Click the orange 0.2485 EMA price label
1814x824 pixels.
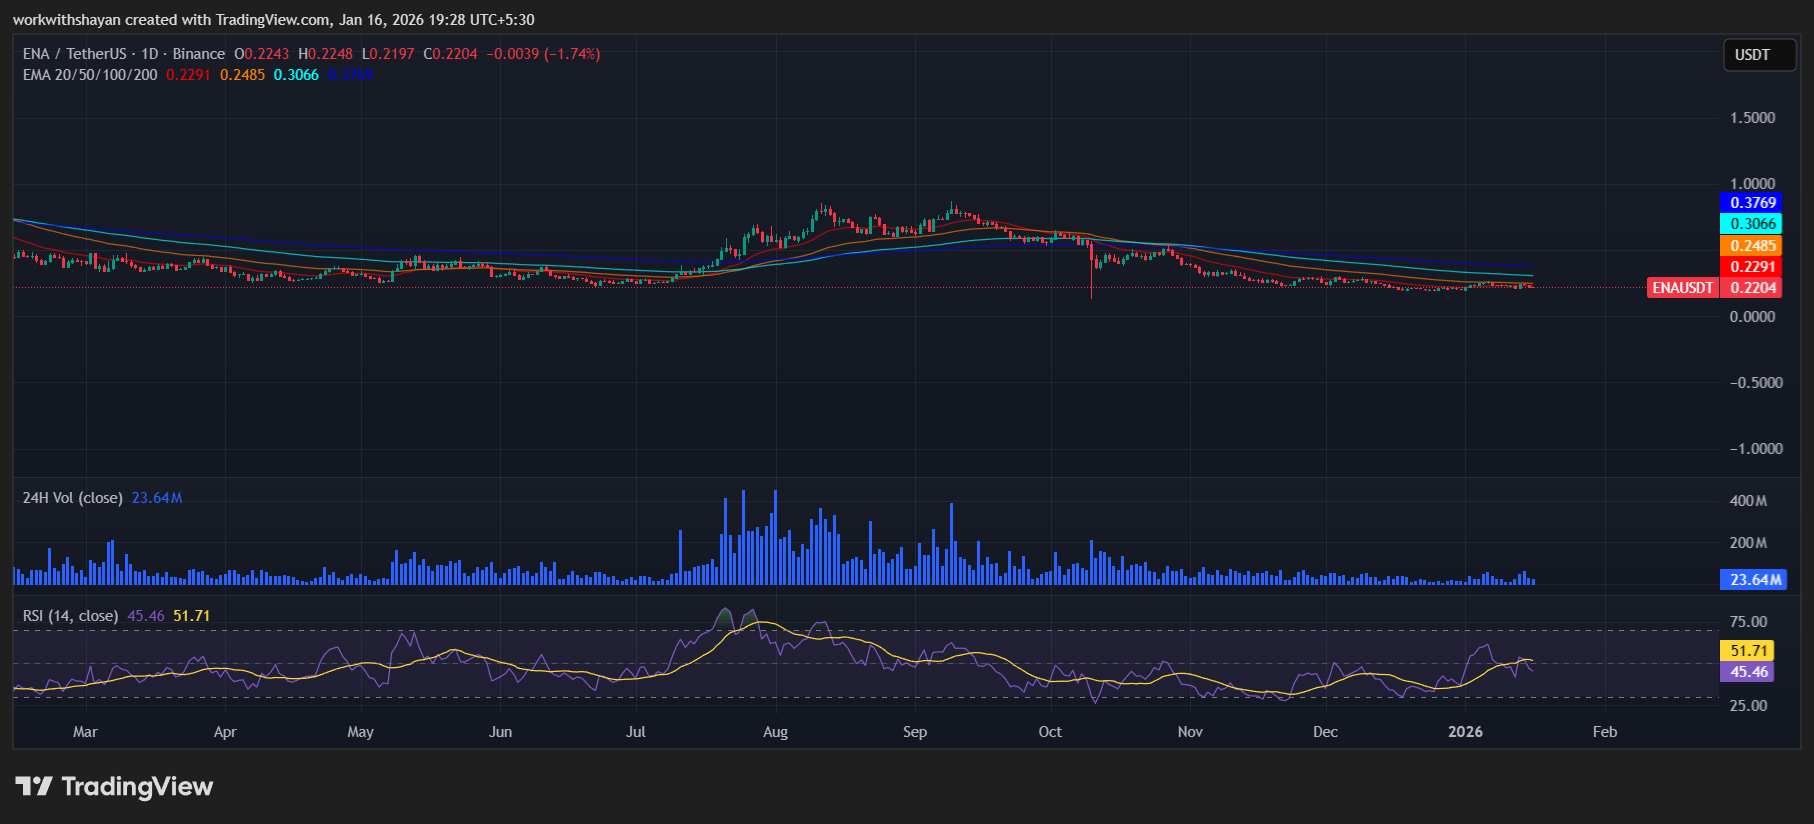[1752, 246]
